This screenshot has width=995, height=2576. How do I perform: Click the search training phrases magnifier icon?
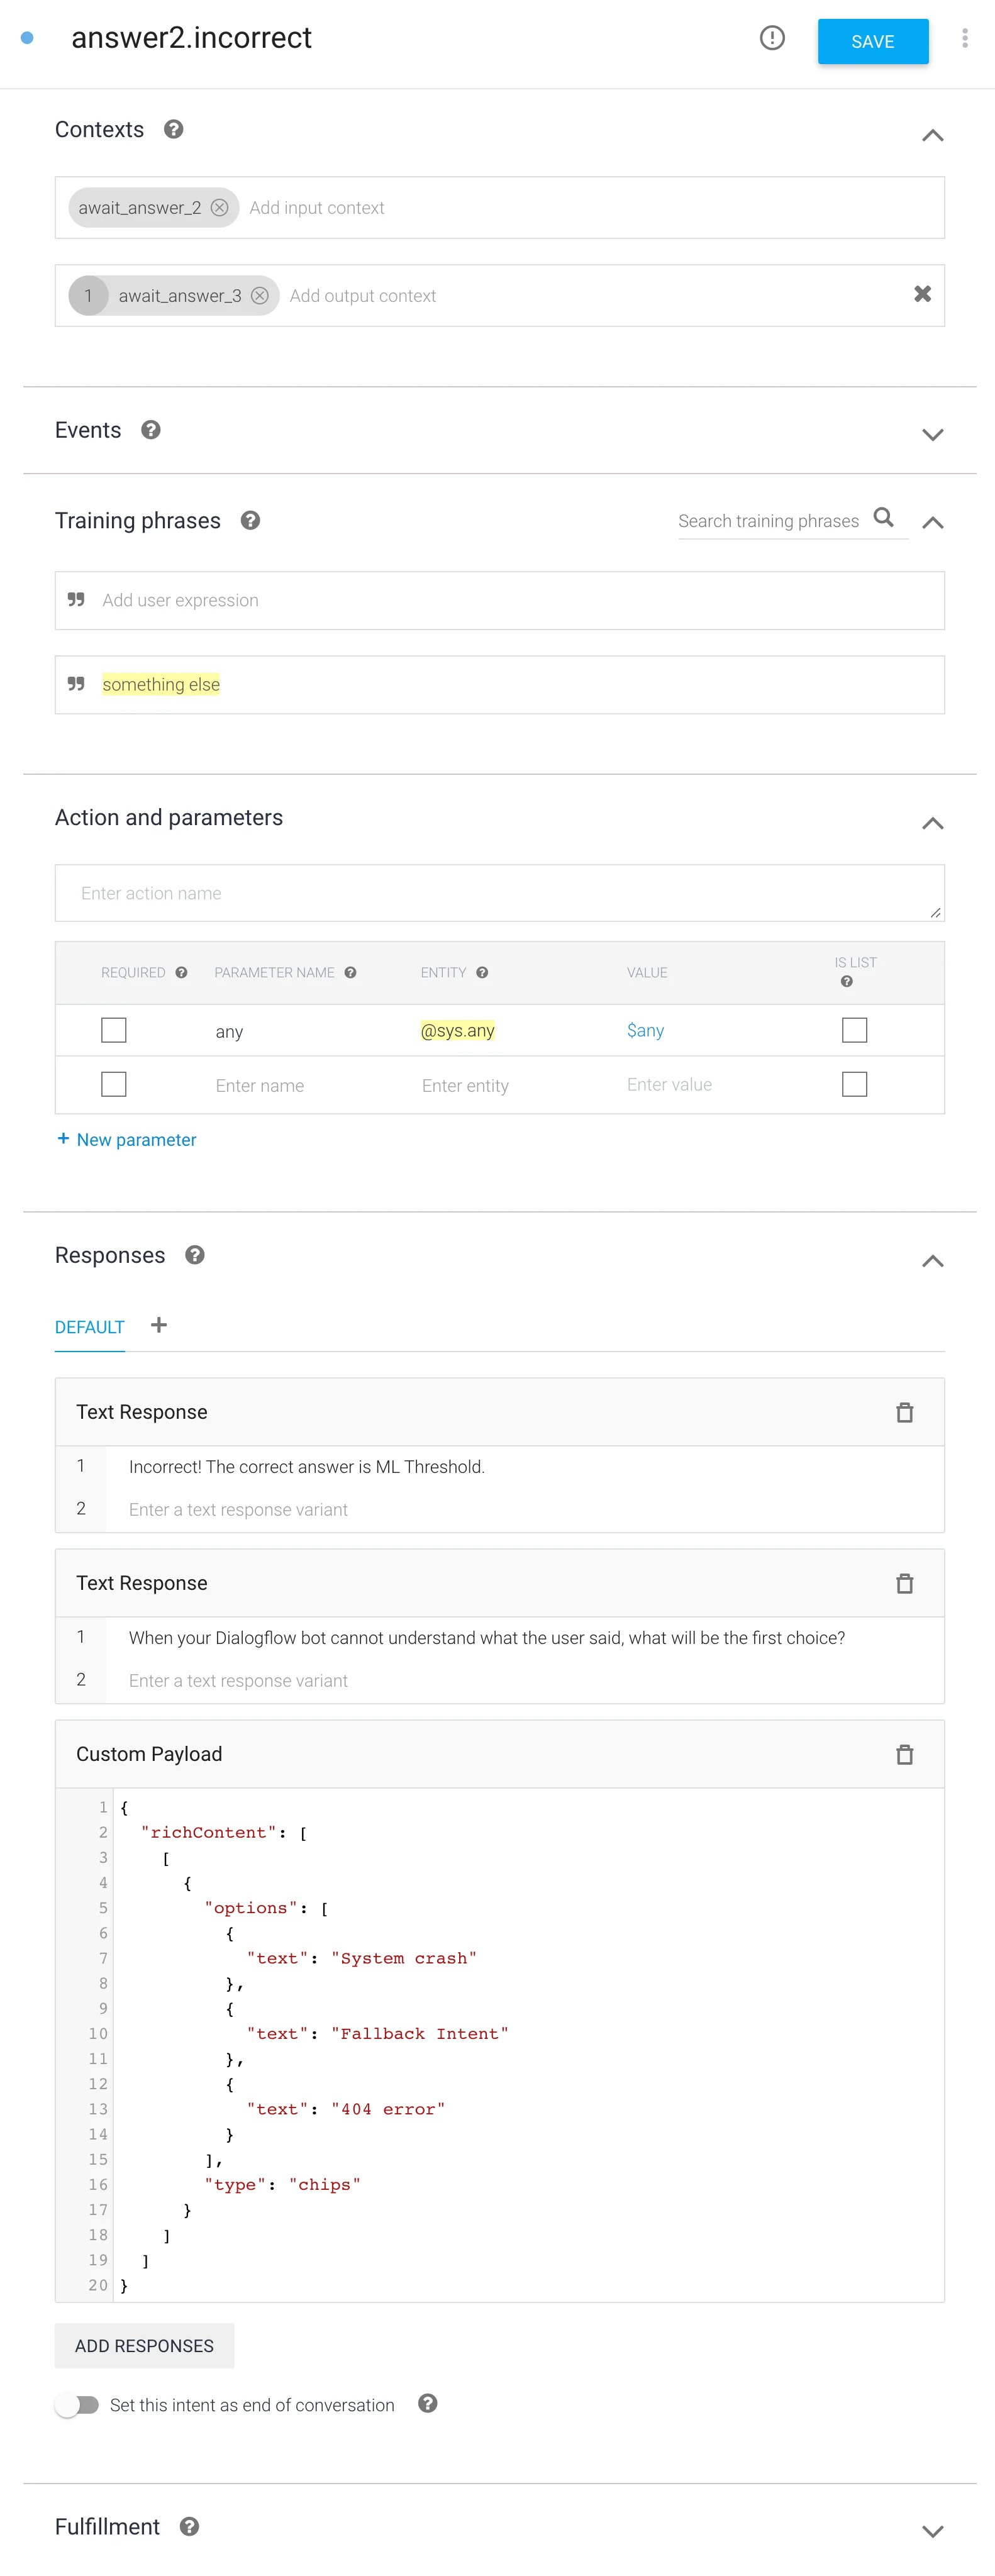pos(883,518)
